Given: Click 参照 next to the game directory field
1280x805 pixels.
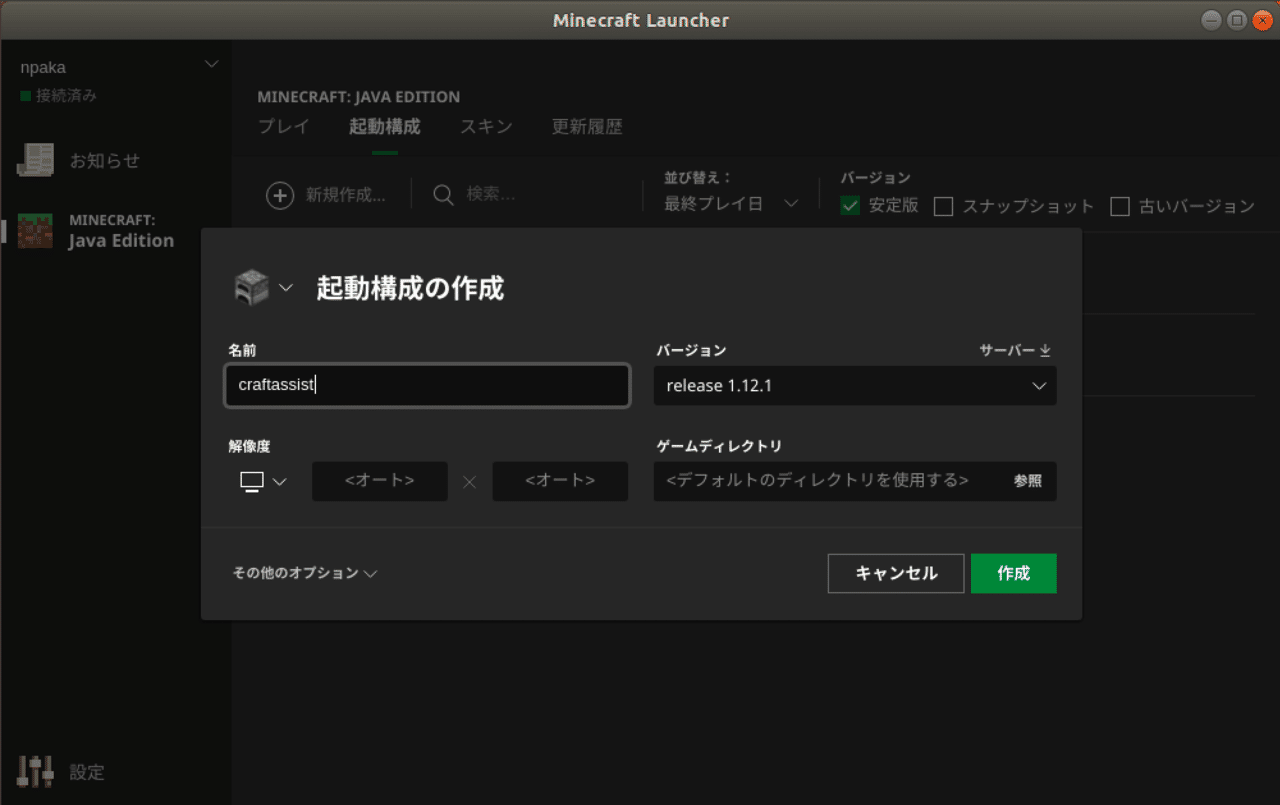Looking at the screenshot, I should click(1030, 481).
